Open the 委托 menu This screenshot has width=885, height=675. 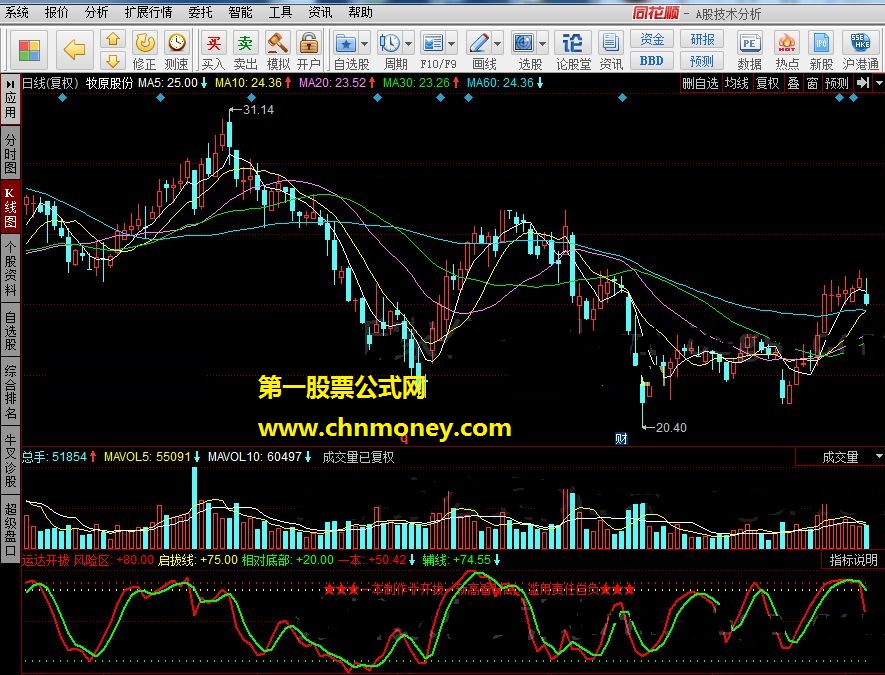pyautogui.click(x=200, y=12)
